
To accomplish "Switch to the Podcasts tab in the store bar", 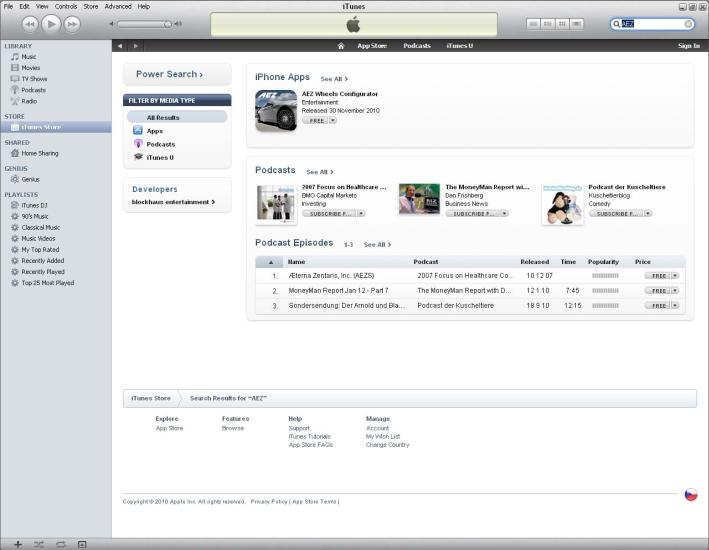I will tap(417, 46).
